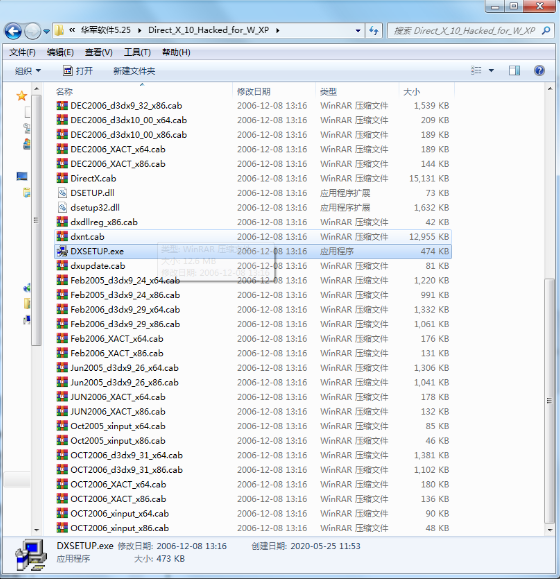
Task: Select DEC2006_d3dx10_00_x64.cab icon
Action: coord(62,120)
